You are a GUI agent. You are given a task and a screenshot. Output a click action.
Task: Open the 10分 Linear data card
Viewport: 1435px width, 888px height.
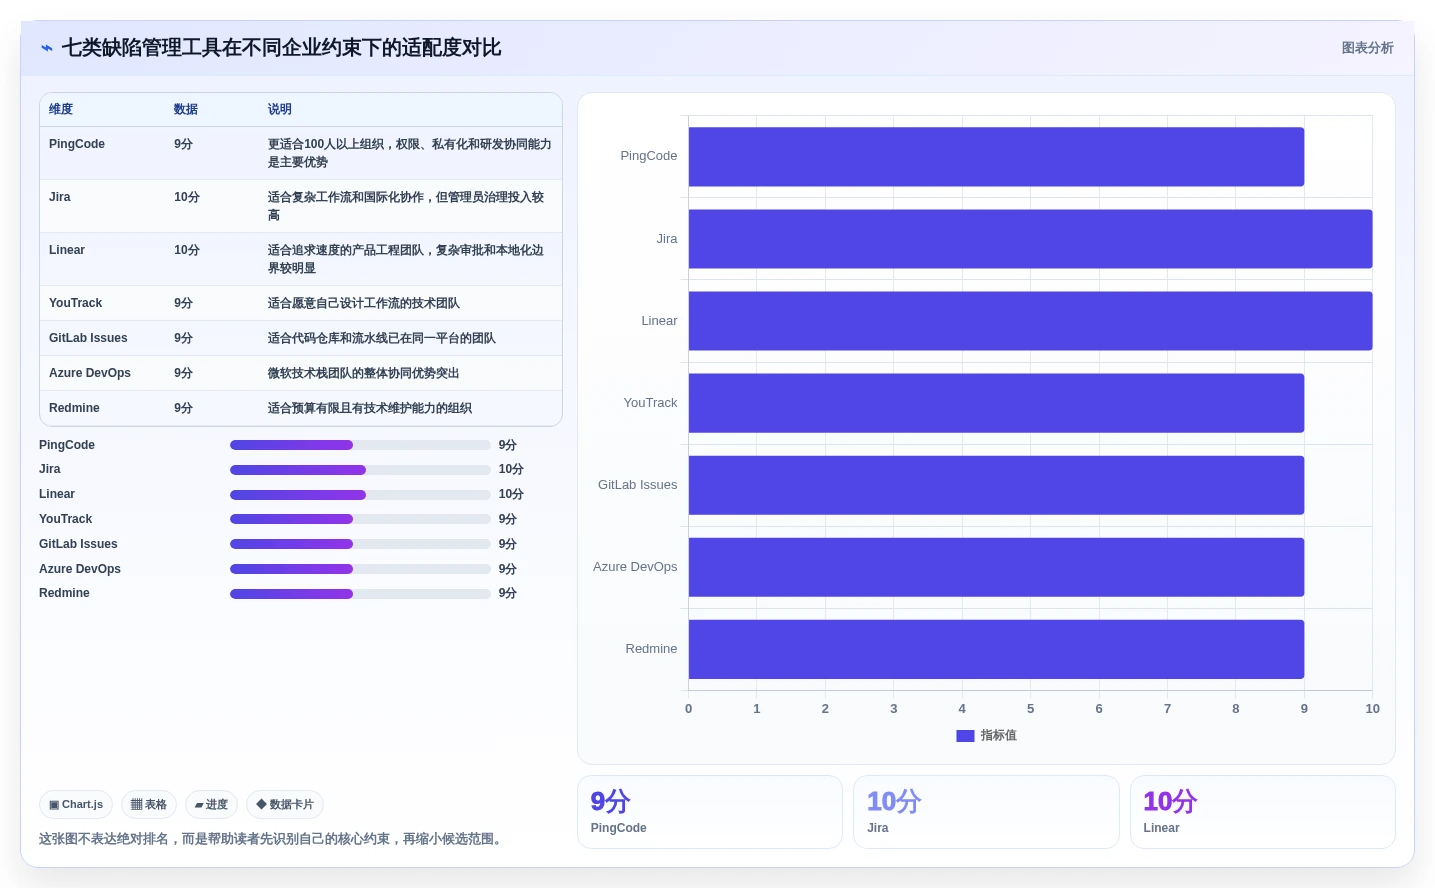pos(1263,812)
